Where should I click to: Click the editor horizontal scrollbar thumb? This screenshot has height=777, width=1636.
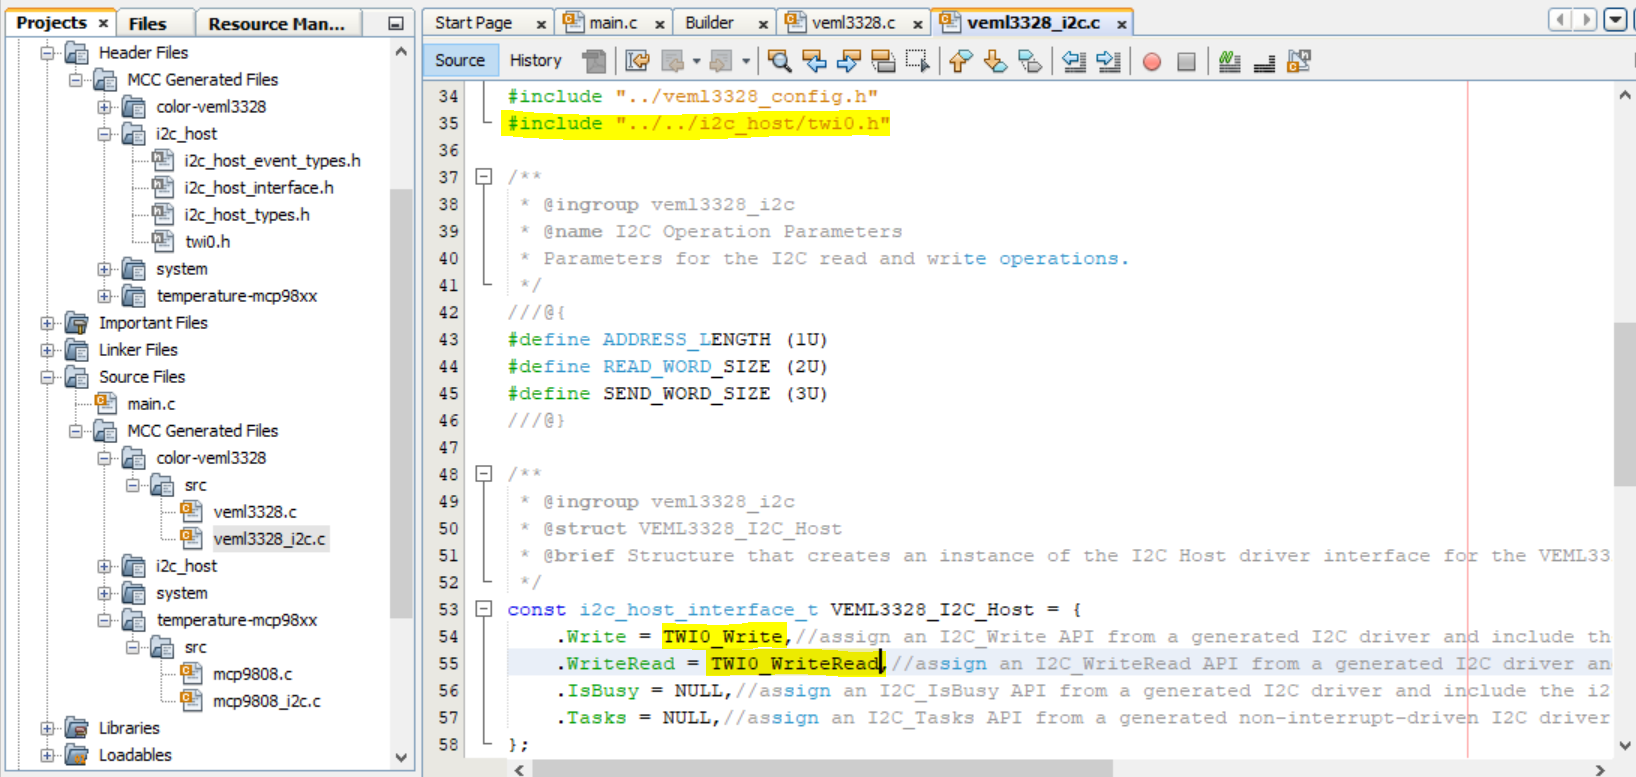(823, 768)
